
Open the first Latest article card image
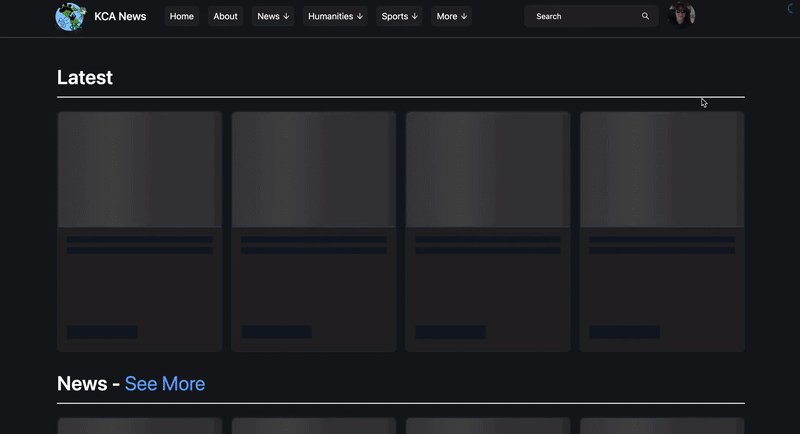(139, 169)
